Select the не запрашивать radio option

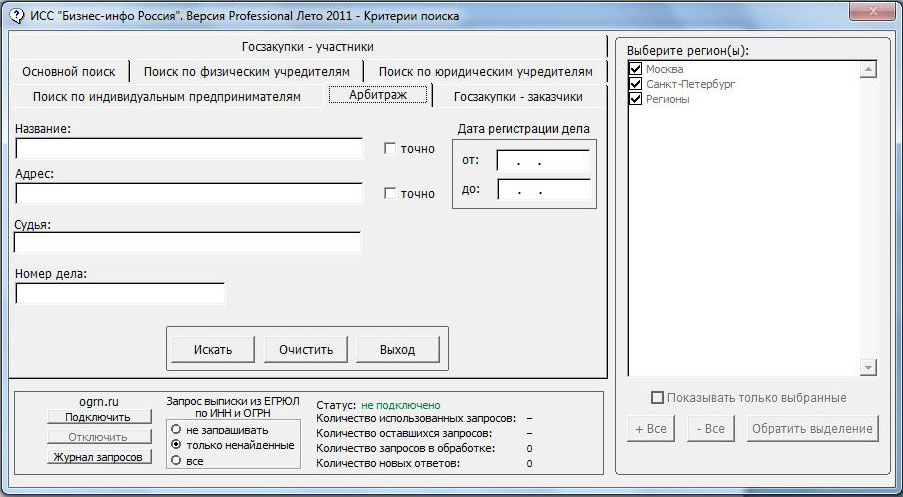(x=177, y=429)
